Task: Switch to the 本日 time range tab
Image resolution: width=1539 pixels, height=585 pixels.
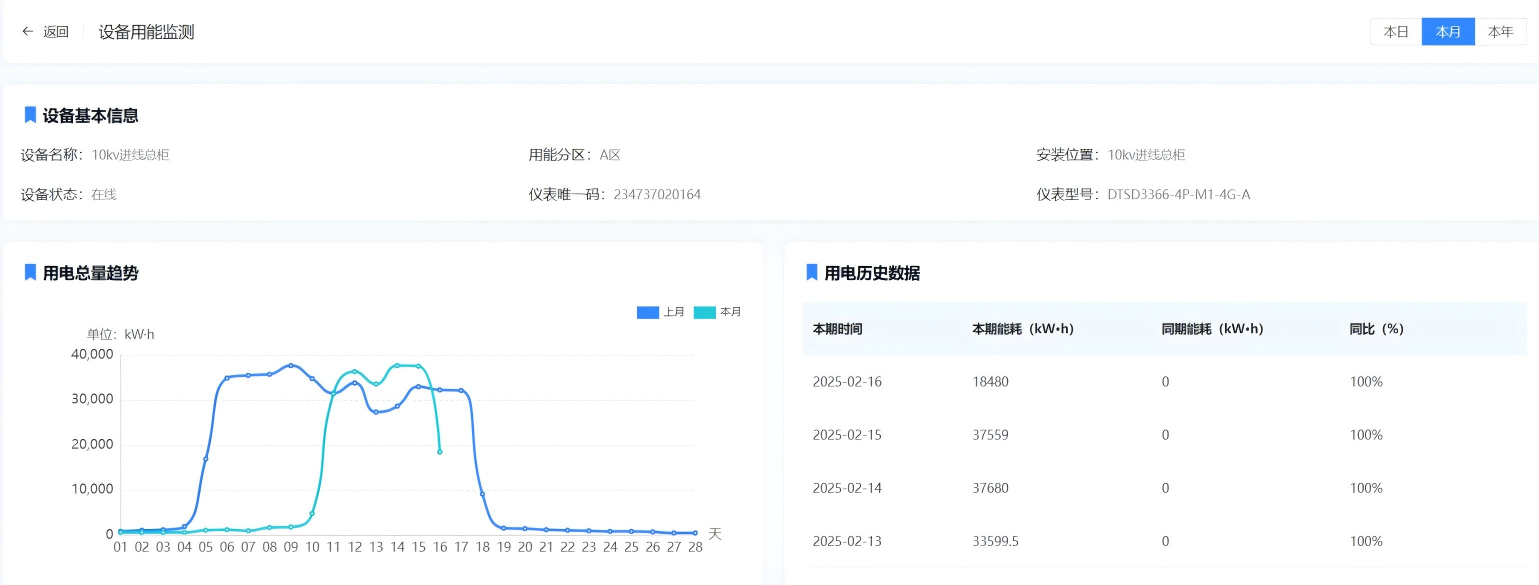Action: [1396, 32]
